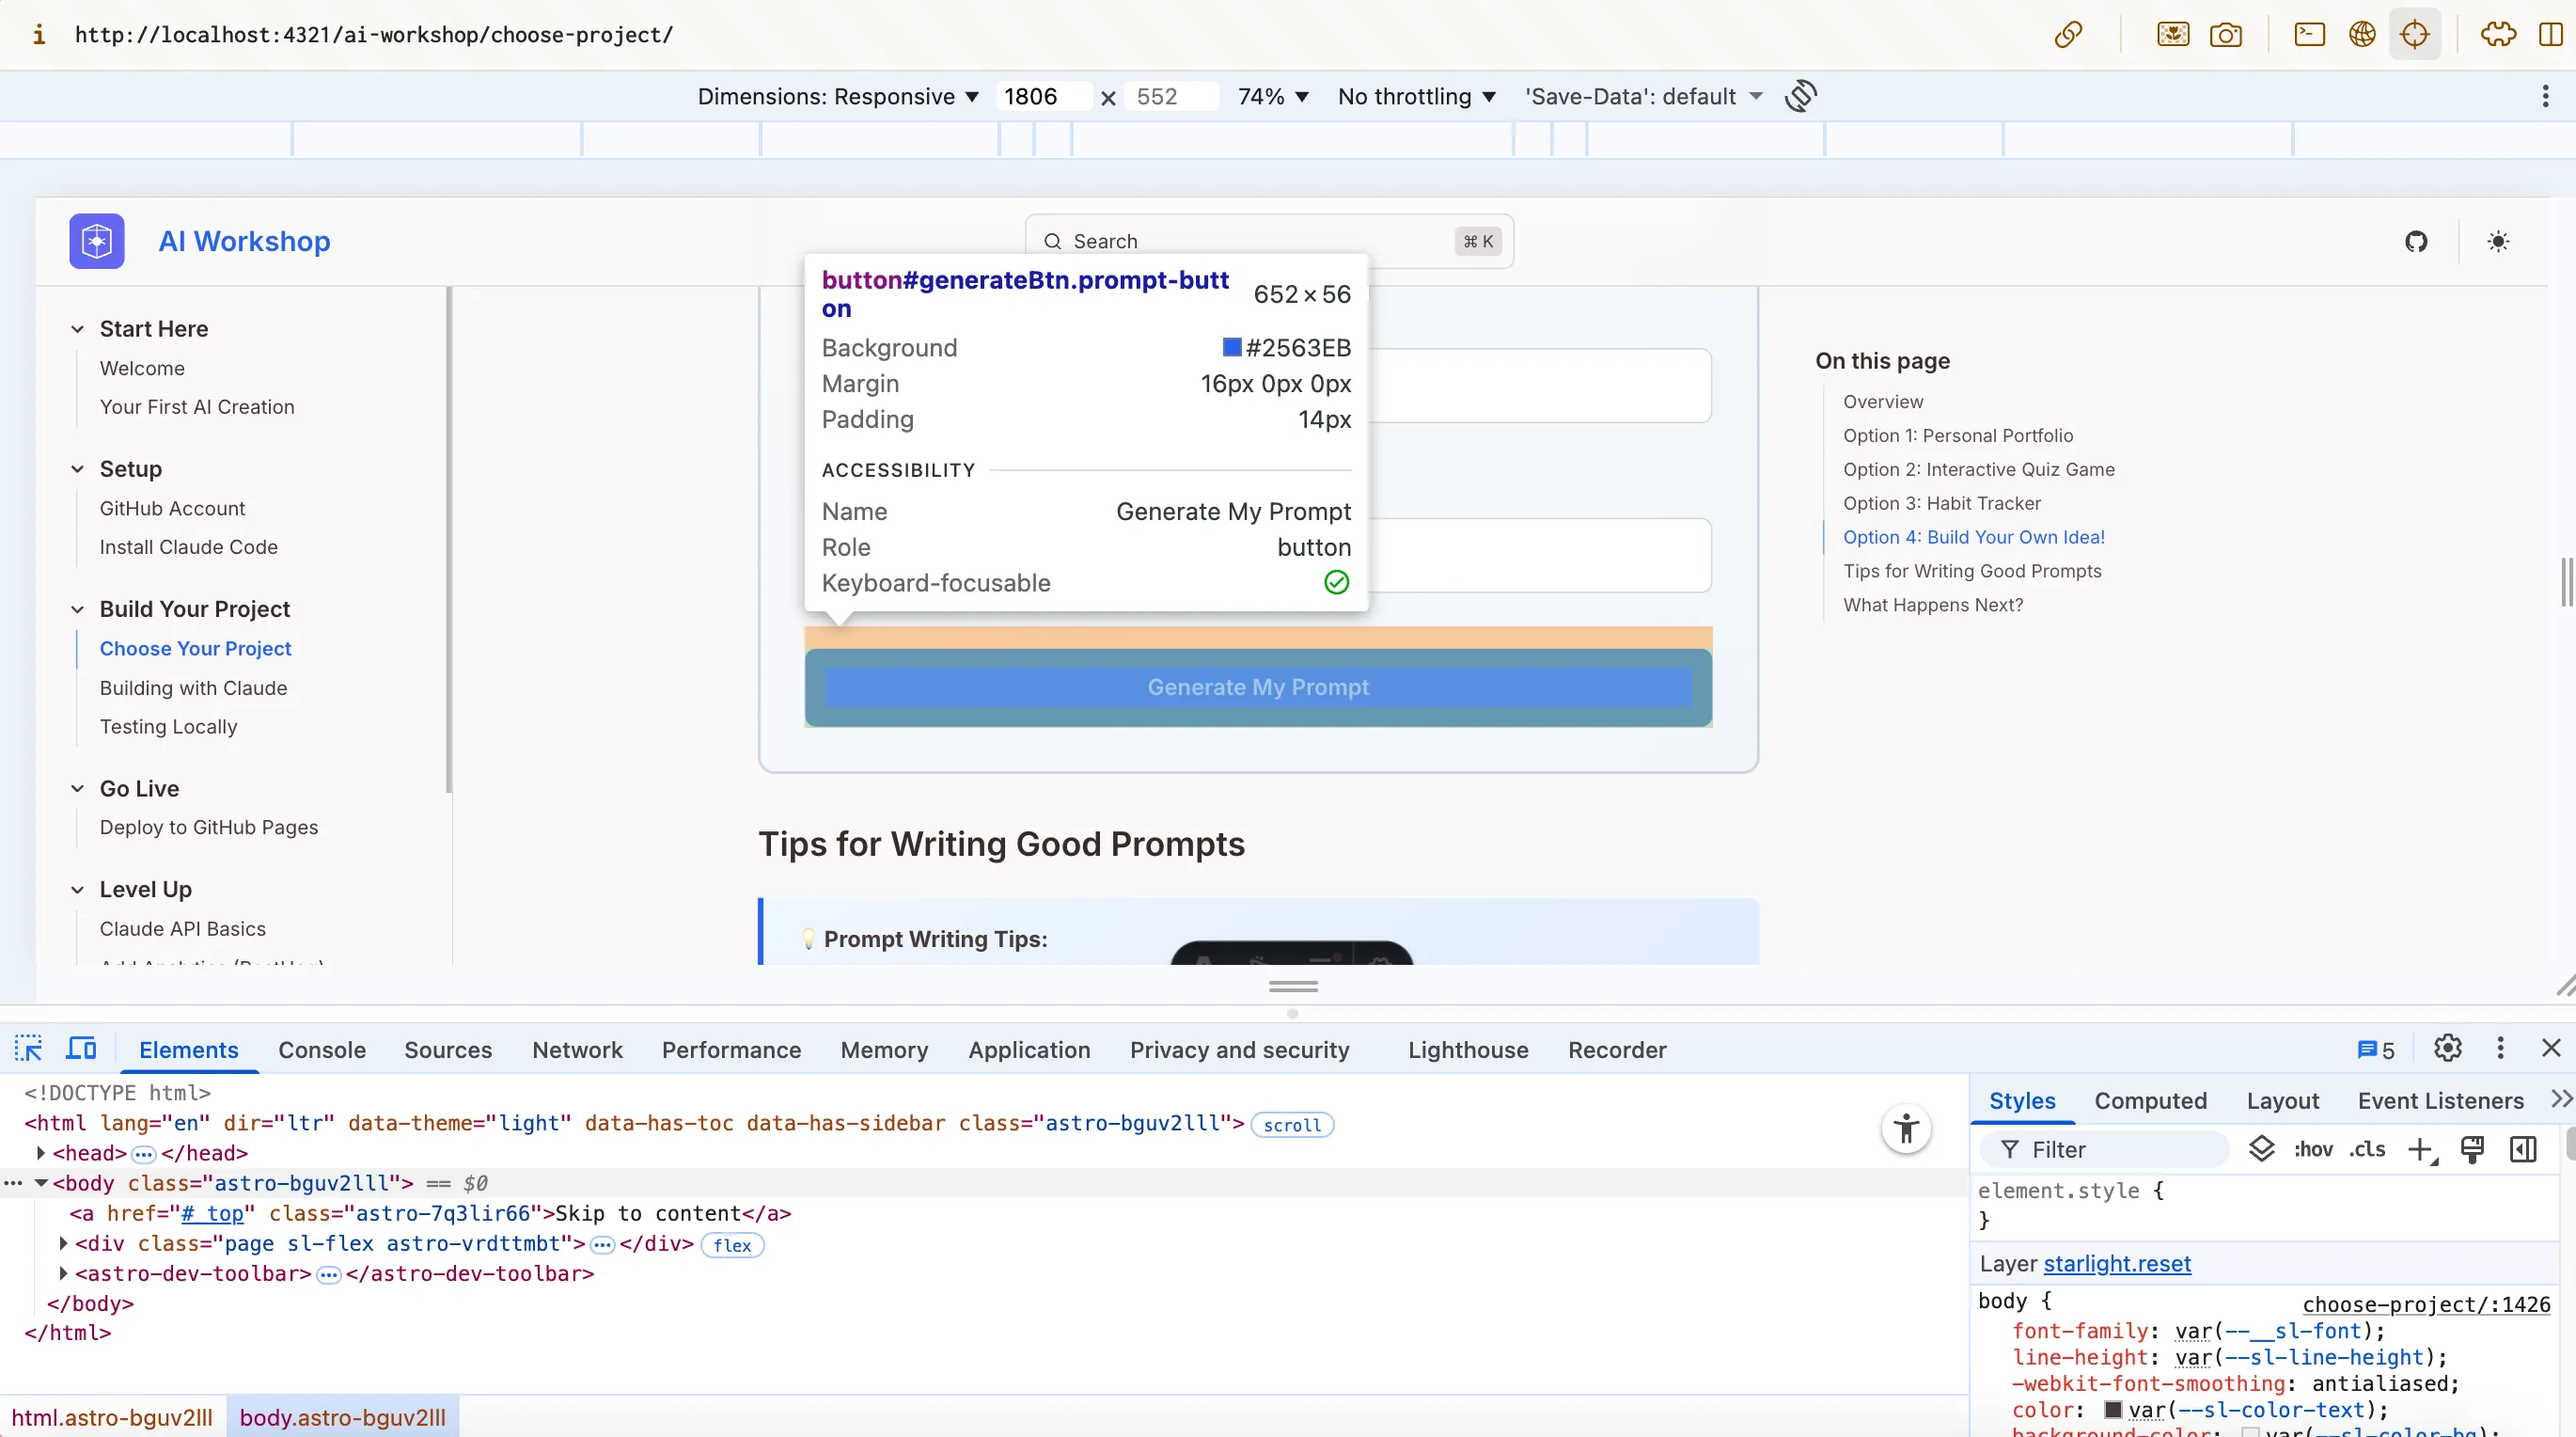Screen dimensions: 2576x1437
Task: Collapse the Setup sidebar section
Action: pyautogui.click(x=77, y=469)
